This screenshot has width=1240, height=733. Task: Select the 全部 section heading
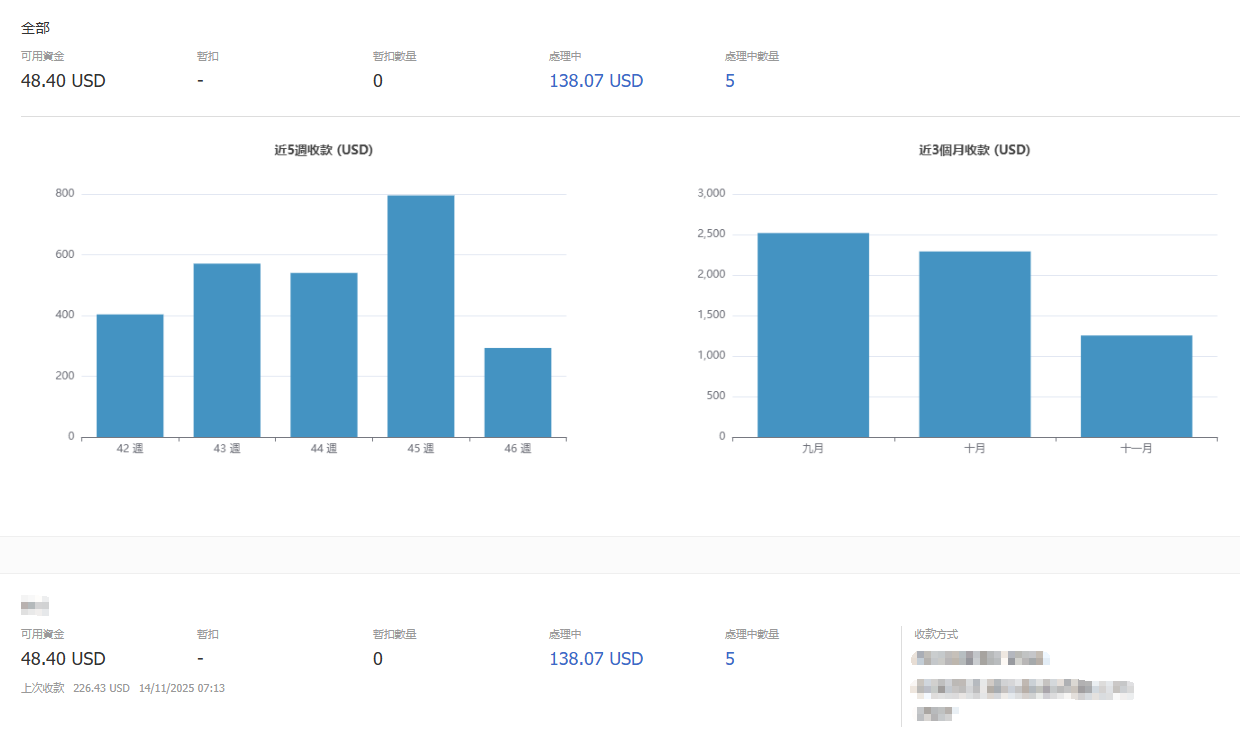coord(35,28)
